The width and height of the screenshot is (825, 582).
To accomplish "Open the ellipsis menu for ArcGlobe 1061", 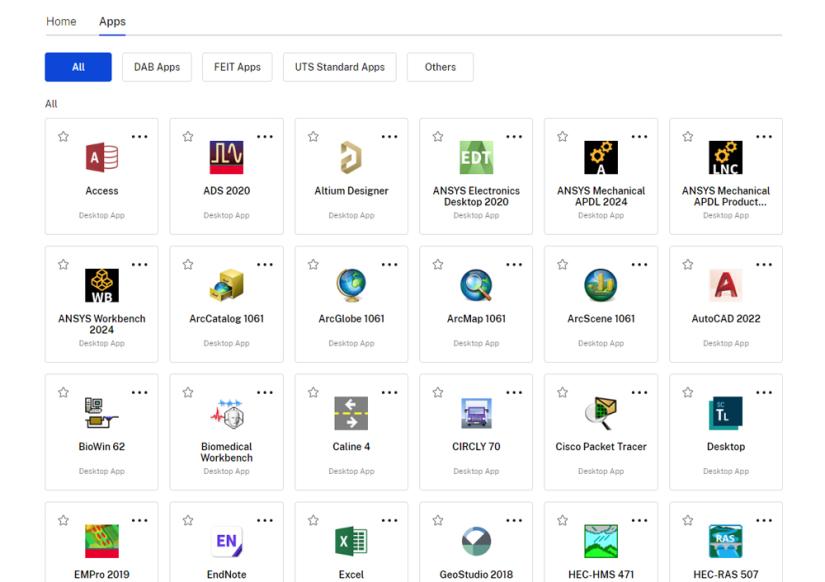I will [389, 264].
